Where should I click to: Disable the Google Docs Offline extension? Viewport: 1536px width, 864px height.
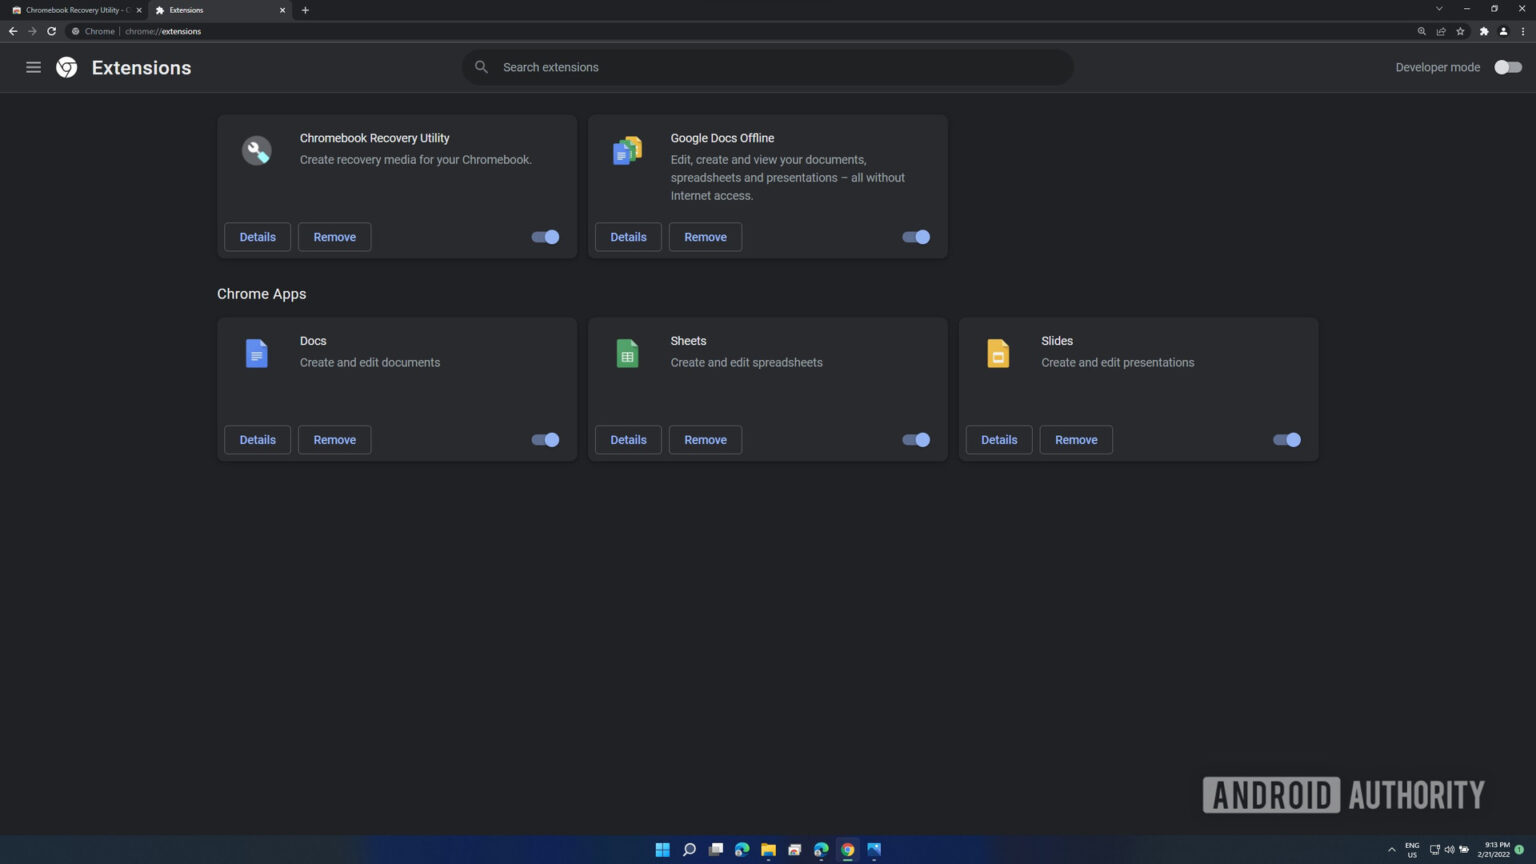click(915, 237)
